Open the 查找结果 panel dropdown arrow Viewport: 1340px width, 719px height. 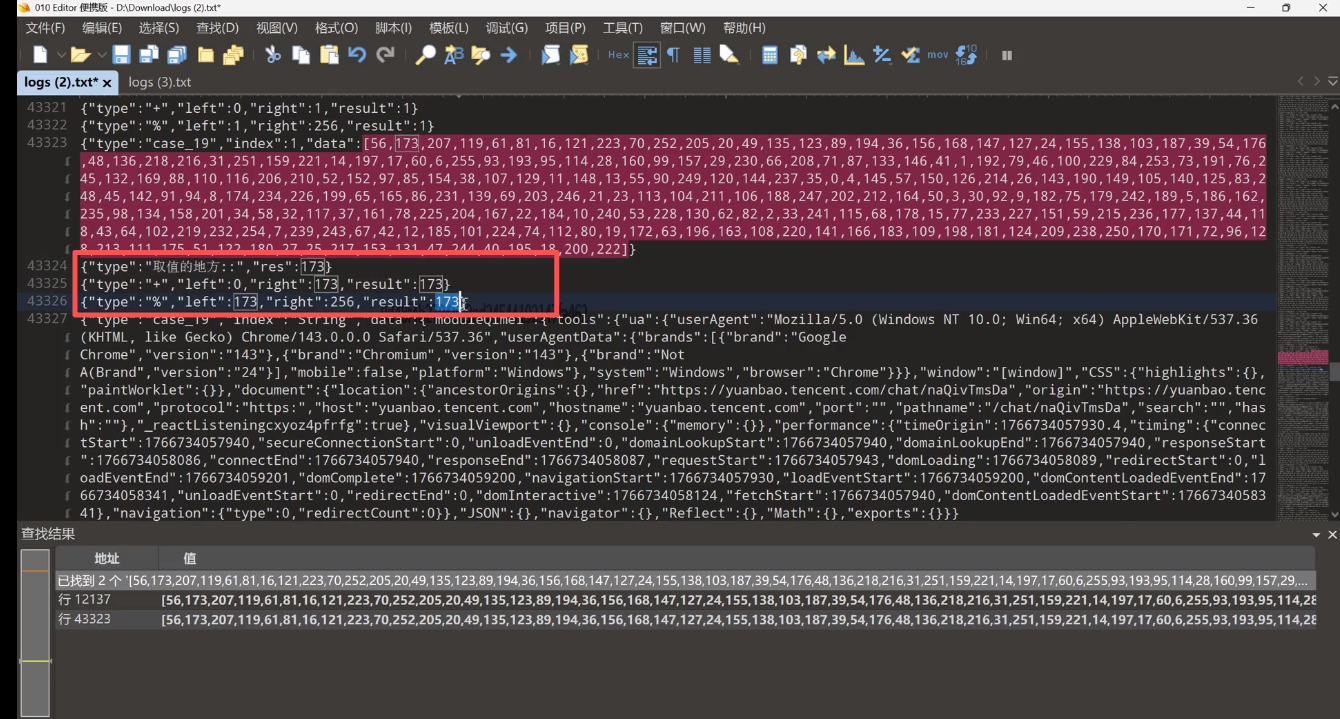[x=1317, y=535]
